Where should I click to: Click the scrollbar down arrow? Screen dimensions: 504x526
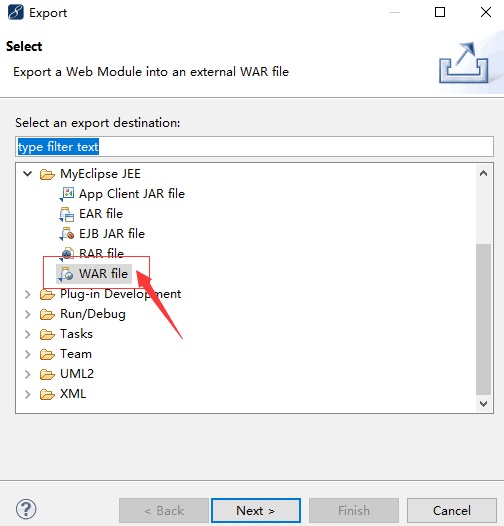[x=483, y=404]
